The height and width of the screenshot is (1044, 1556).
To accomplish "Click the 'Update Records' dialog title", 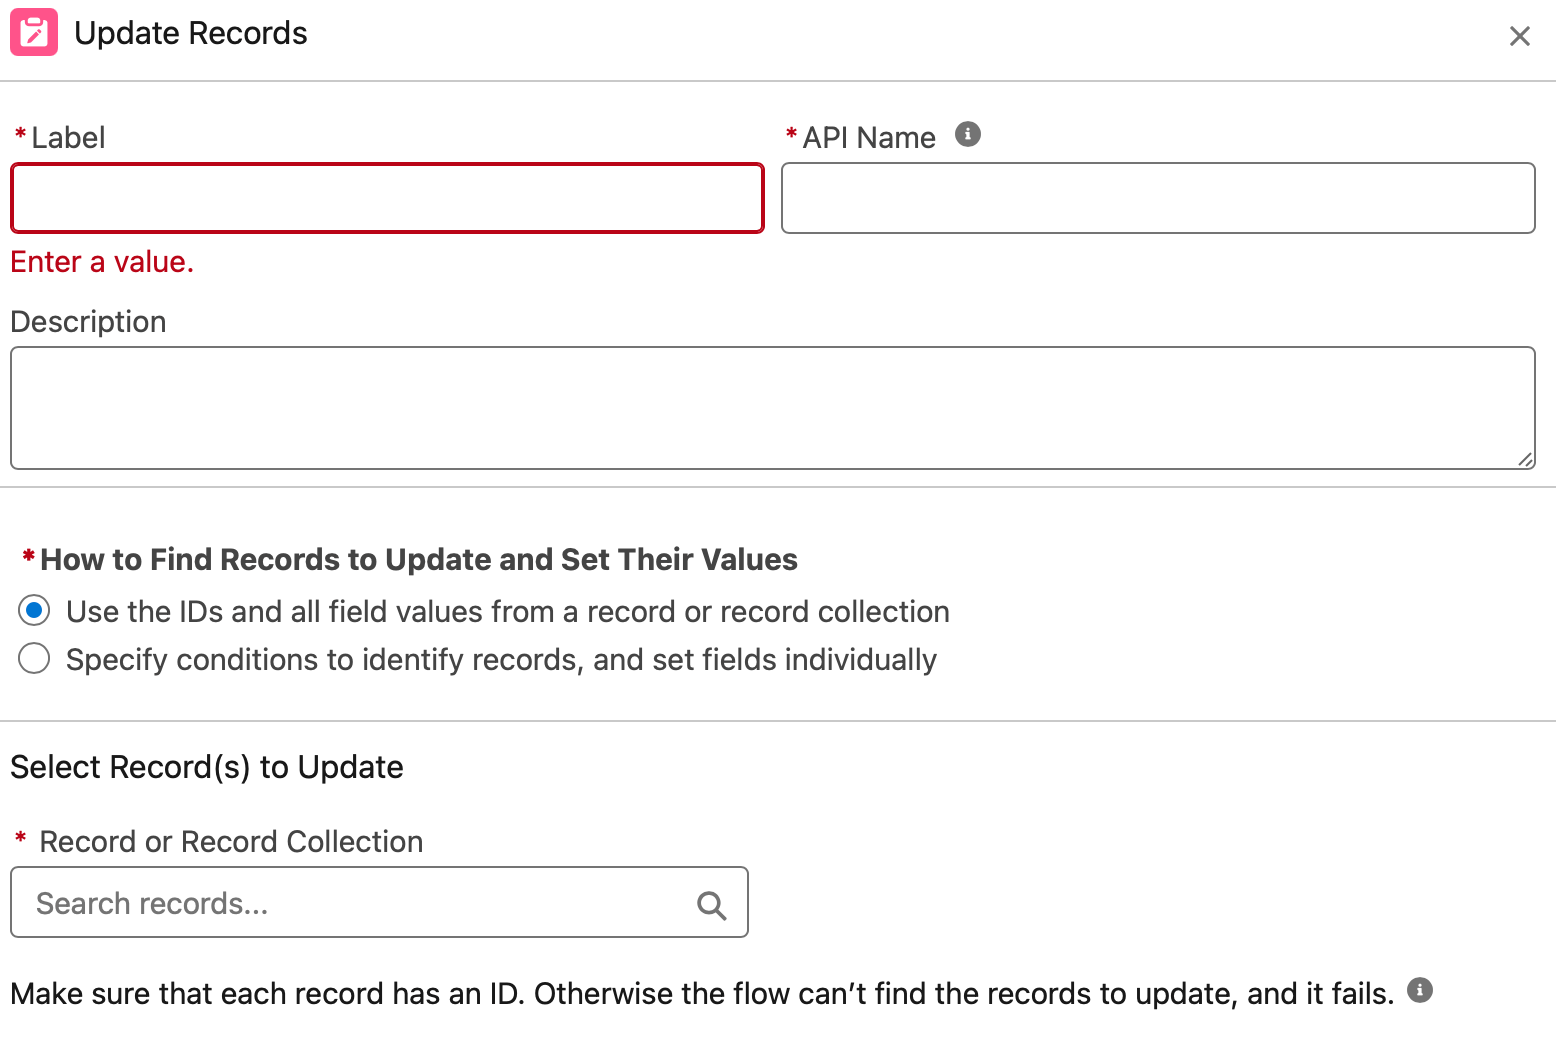I will [x=191, y=33].
